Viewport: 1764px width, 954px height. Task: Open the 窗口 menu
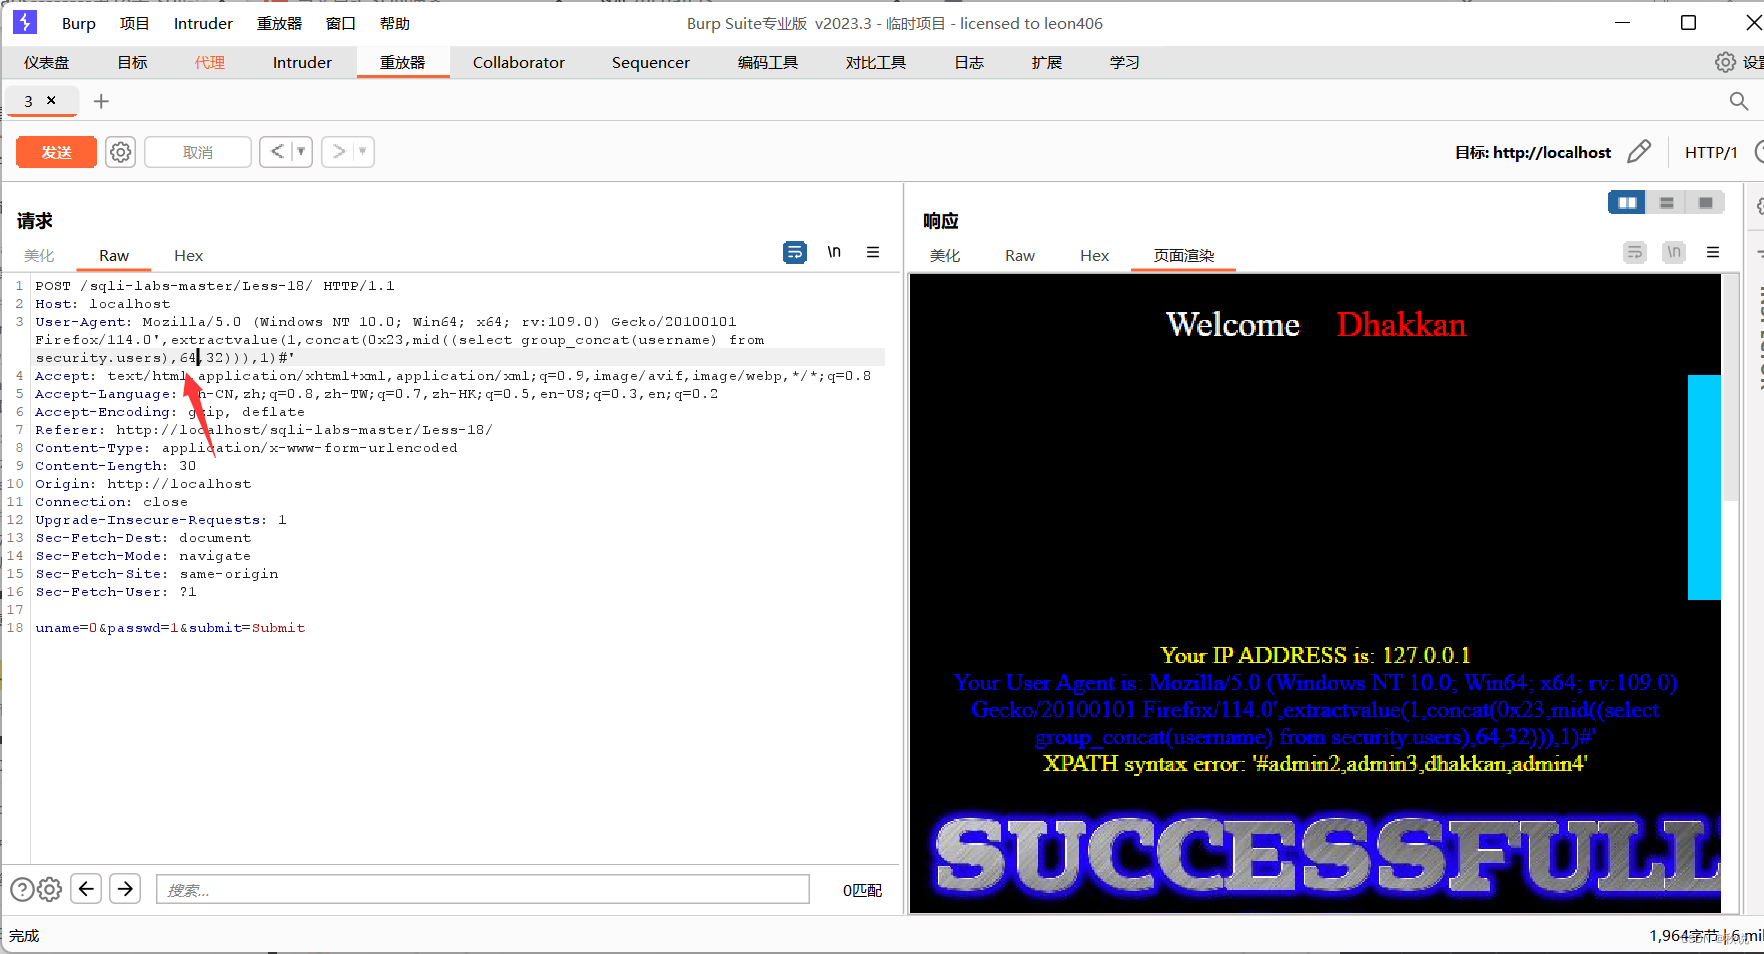coord(341,23)
